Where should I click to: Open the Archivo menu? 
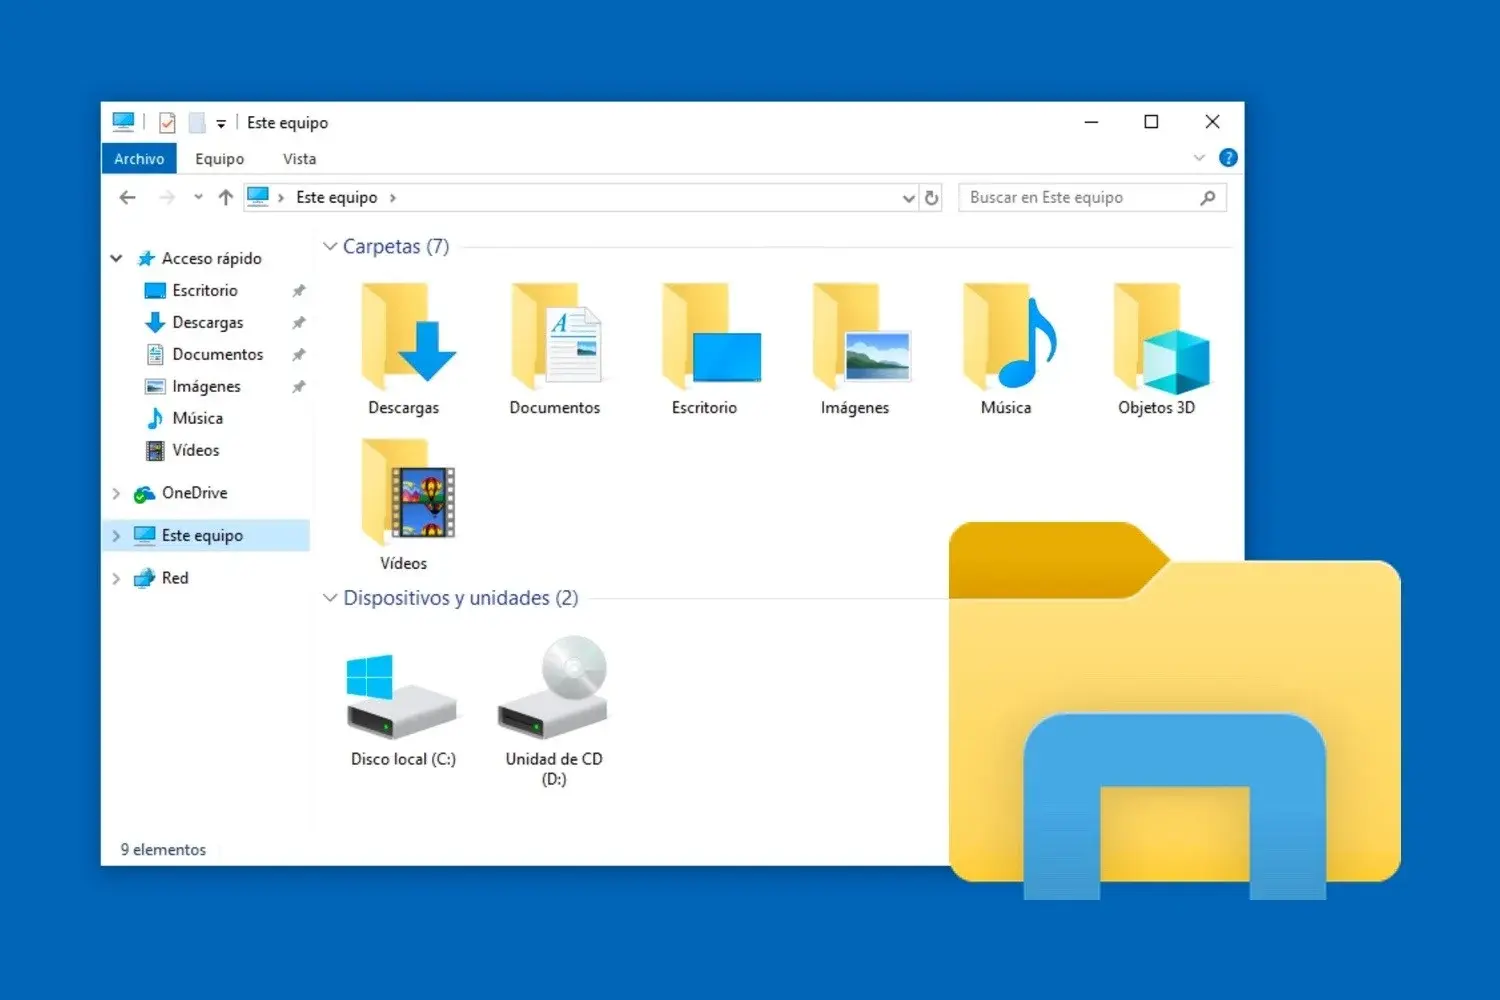tap(138, 158)
